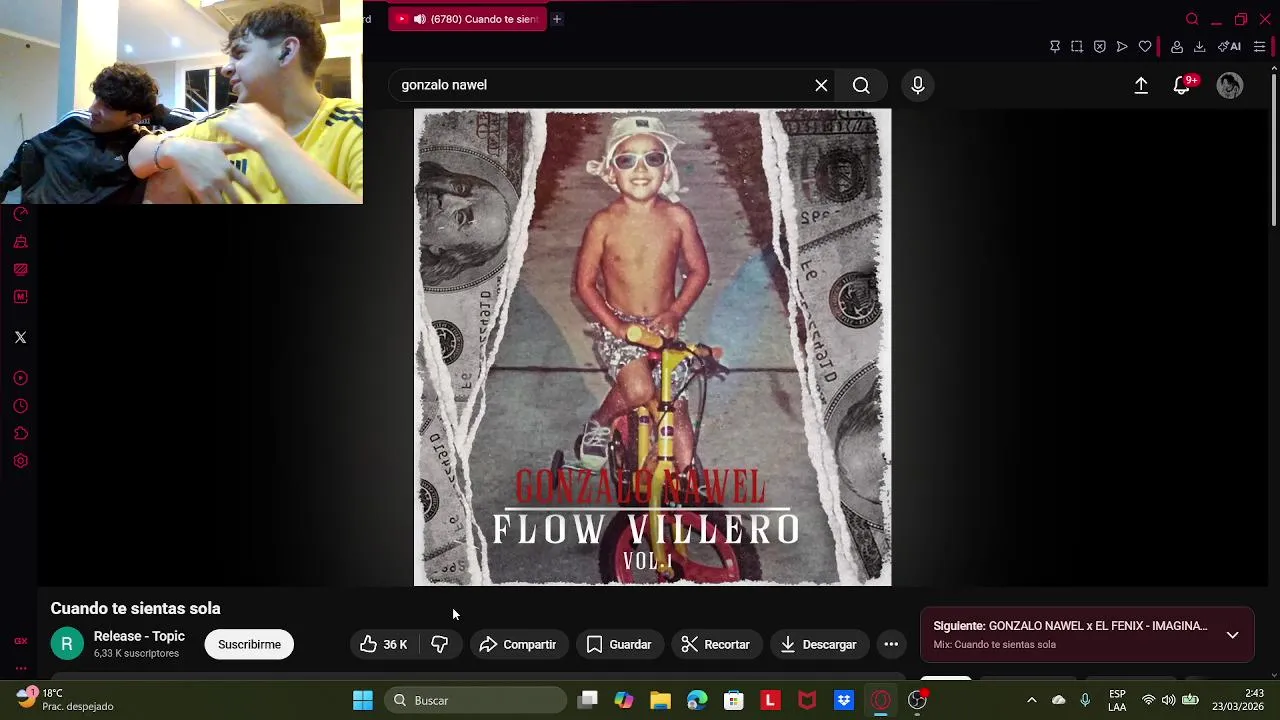This screenshot has height=720, width=1280.
Task: Open the weather widget showing 18°C
Action: pos(65,699)
